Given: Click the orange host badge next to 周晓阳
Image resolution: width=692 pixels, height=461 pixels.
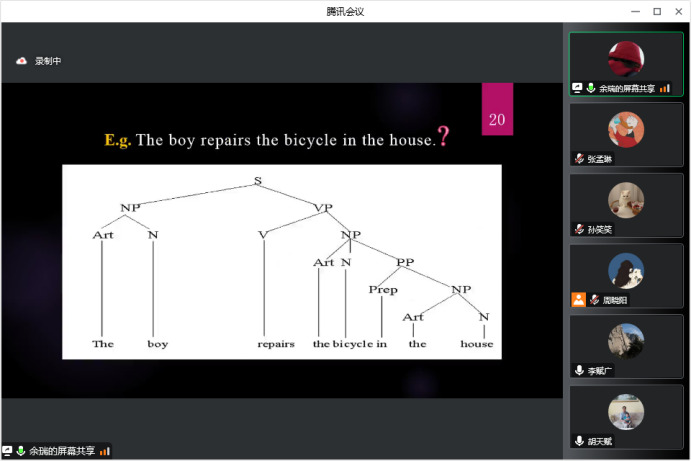Looking at the screenshot, I should [578, 300].
